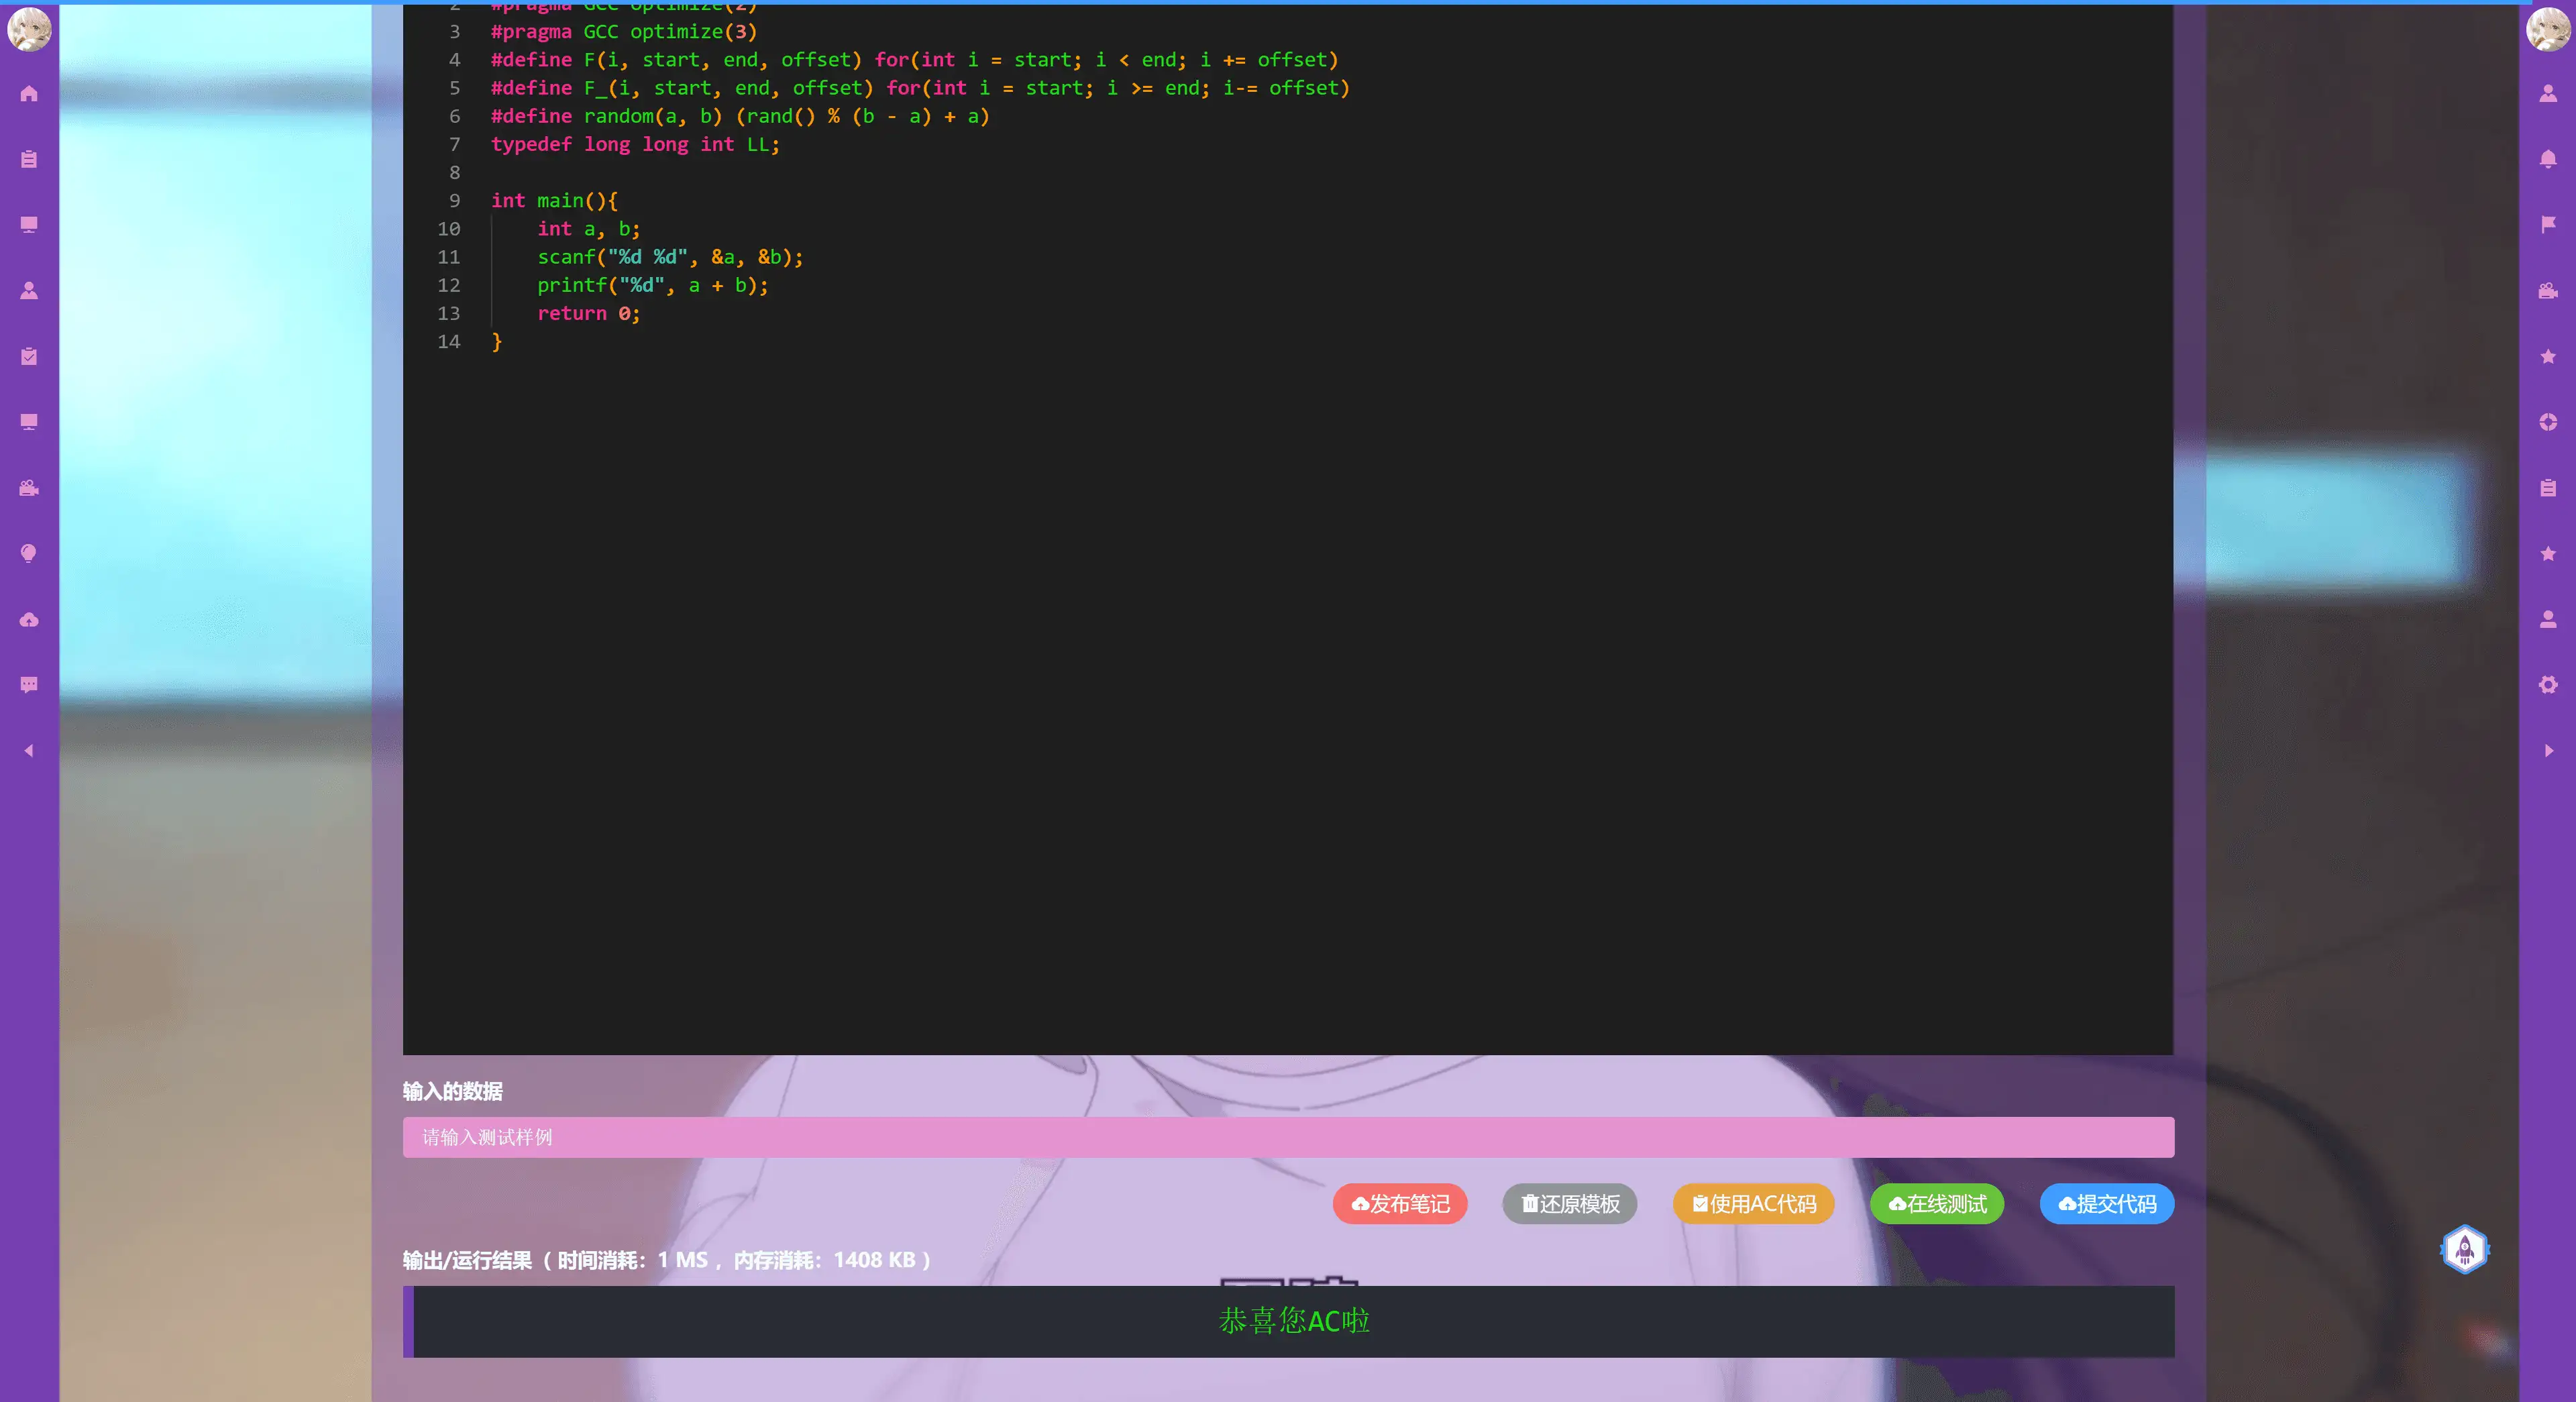Click the 还原模板 restore template button
This screenshot has height=1402, width=2576.
pyautogui.click(x=1569, y=1204)
